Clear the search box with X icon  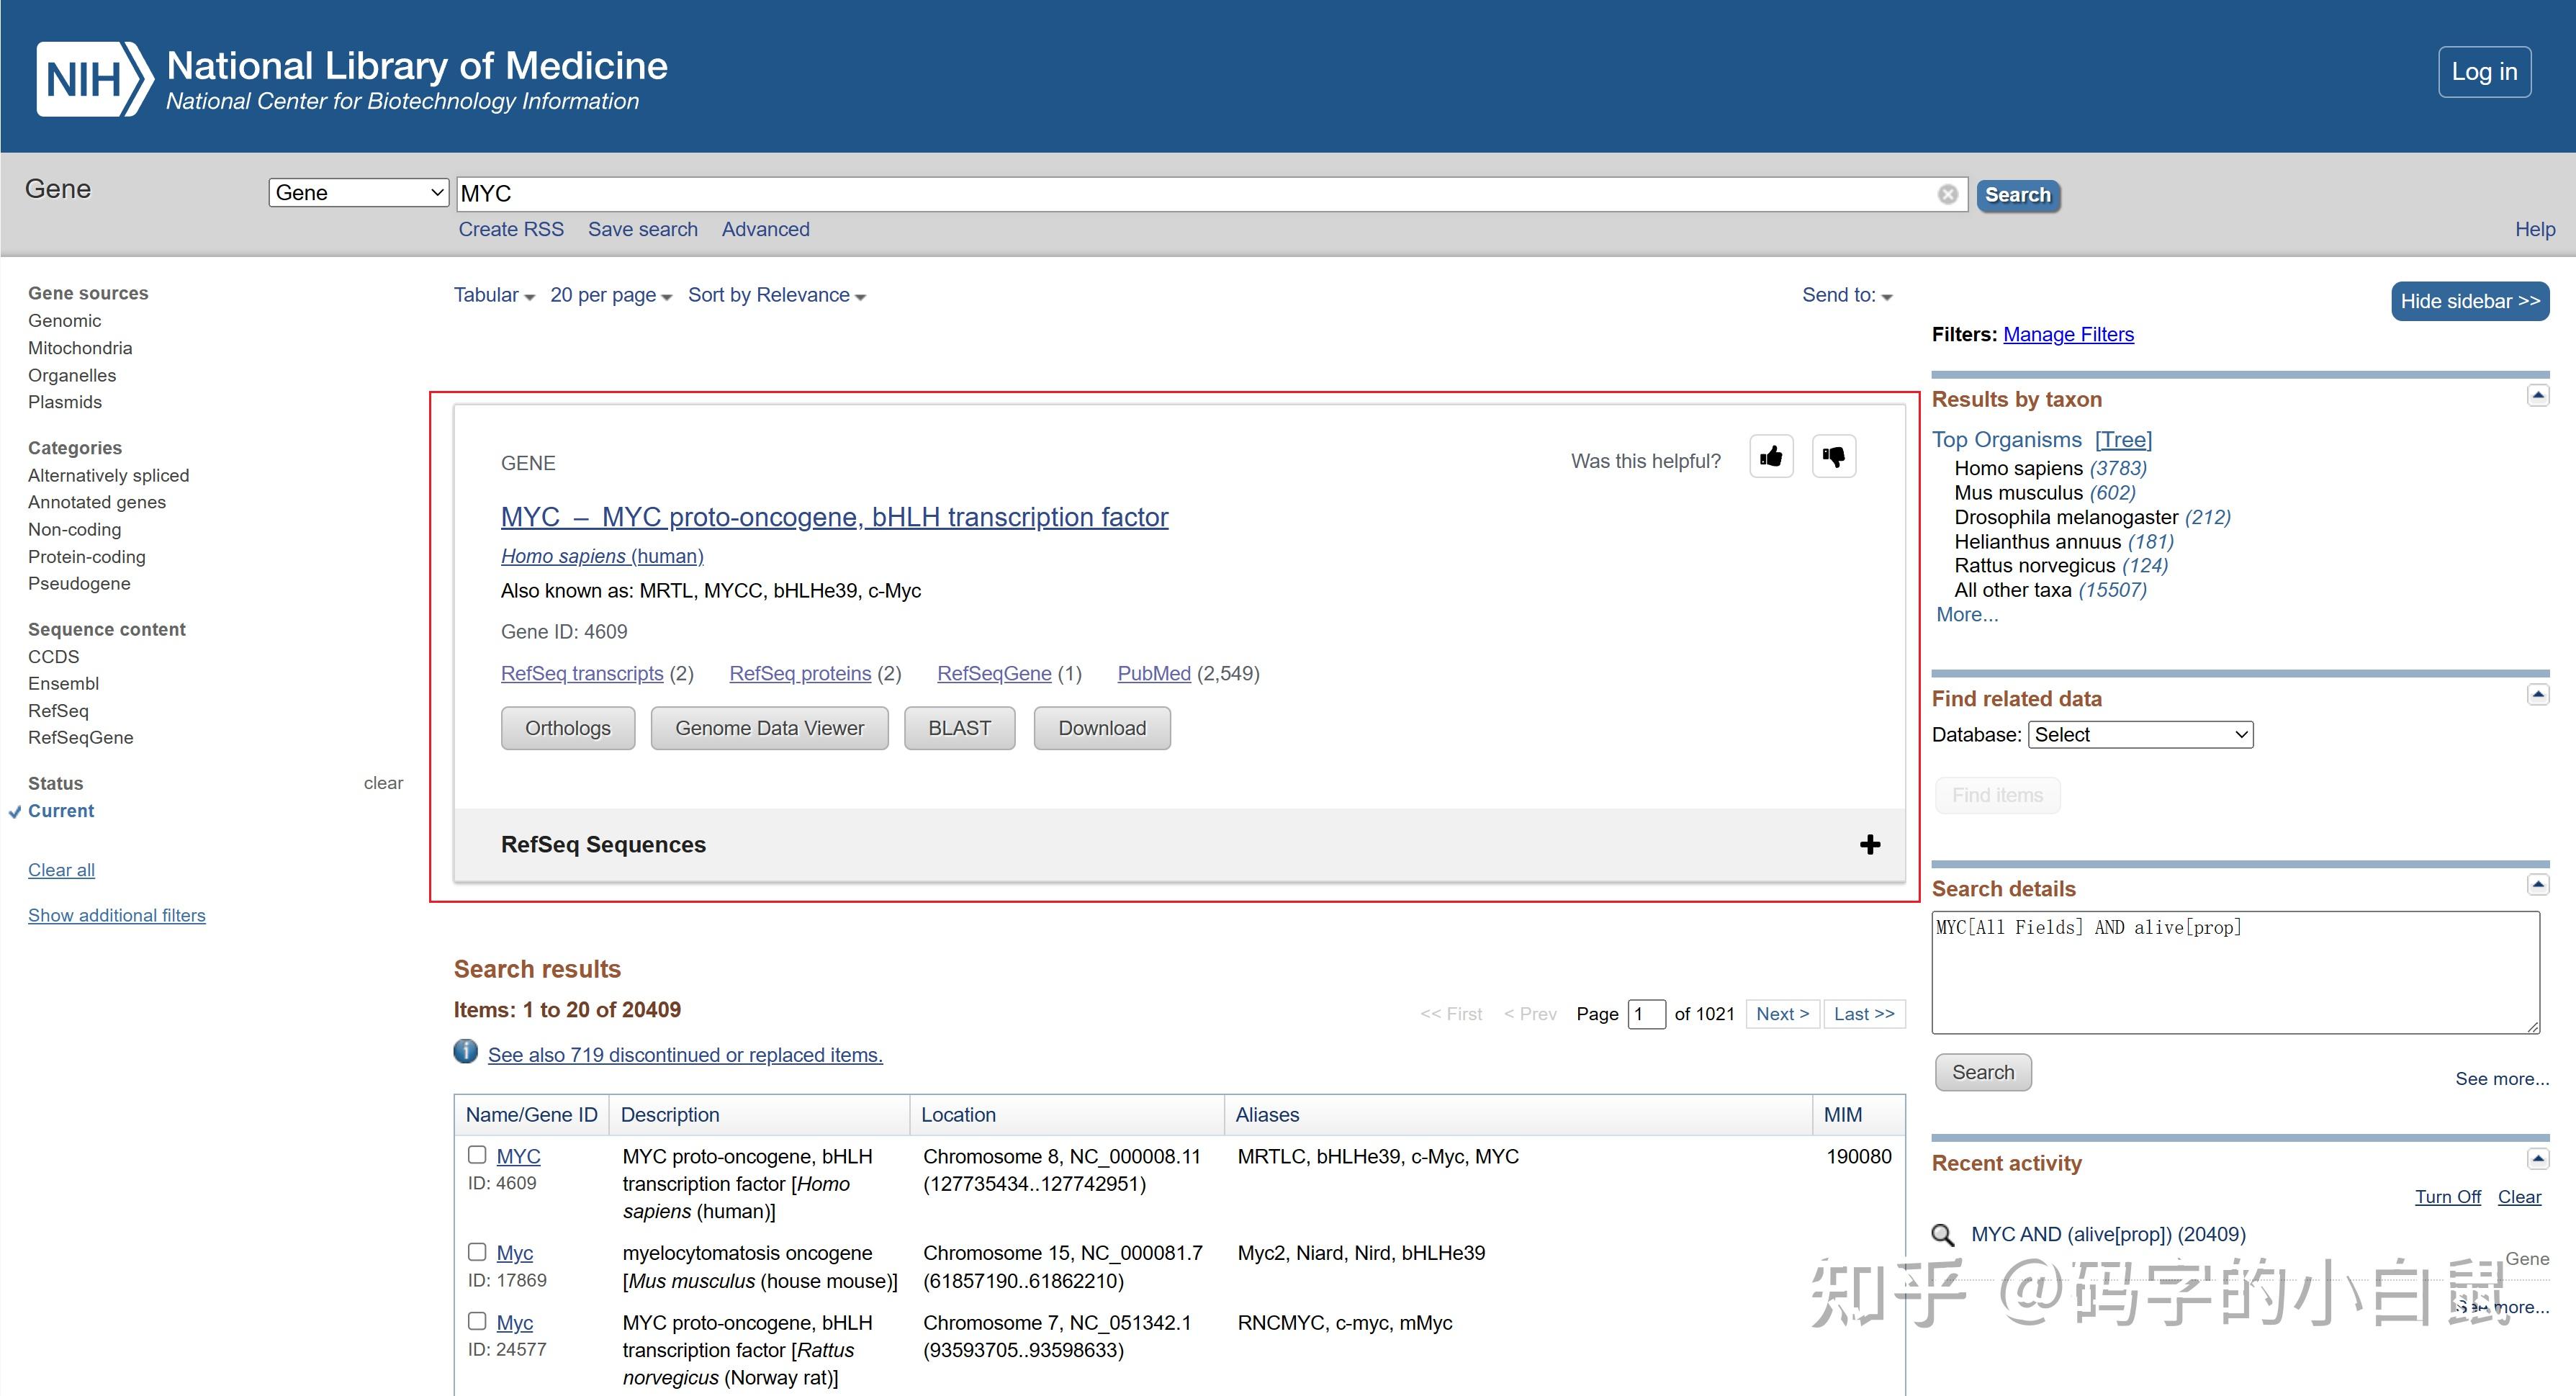coord(1947,194)
